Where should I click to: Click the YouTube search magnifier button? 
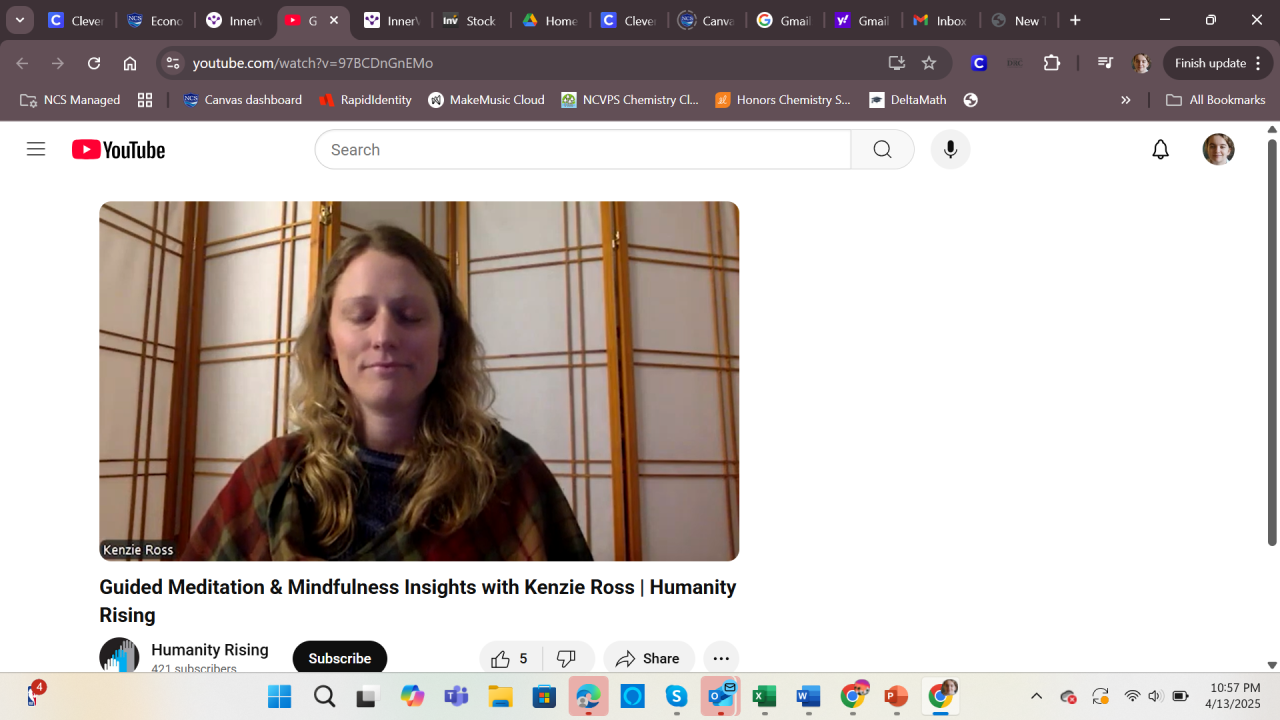882,150
